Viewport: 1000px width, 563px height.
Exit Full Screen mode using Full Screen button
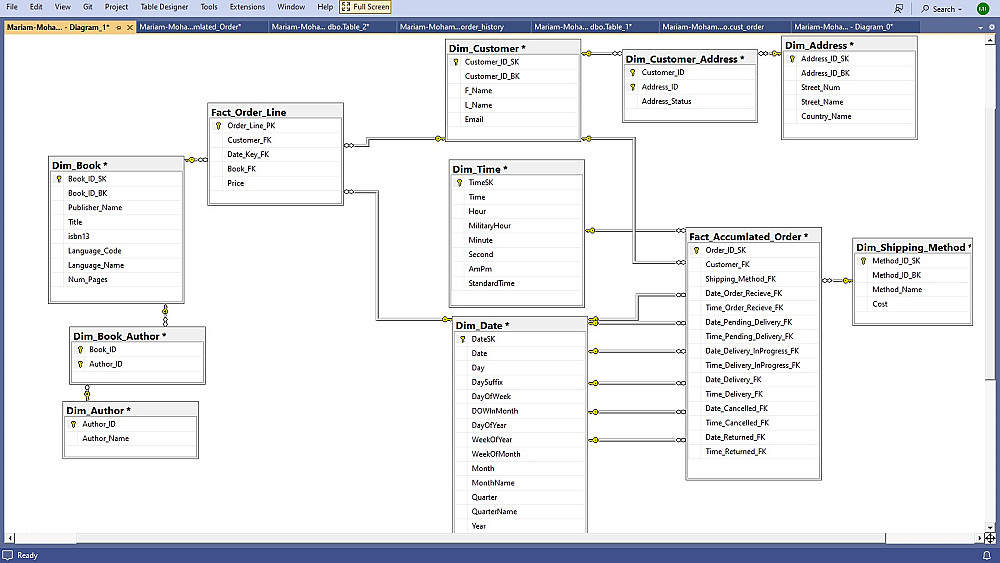tap(365, 7)
